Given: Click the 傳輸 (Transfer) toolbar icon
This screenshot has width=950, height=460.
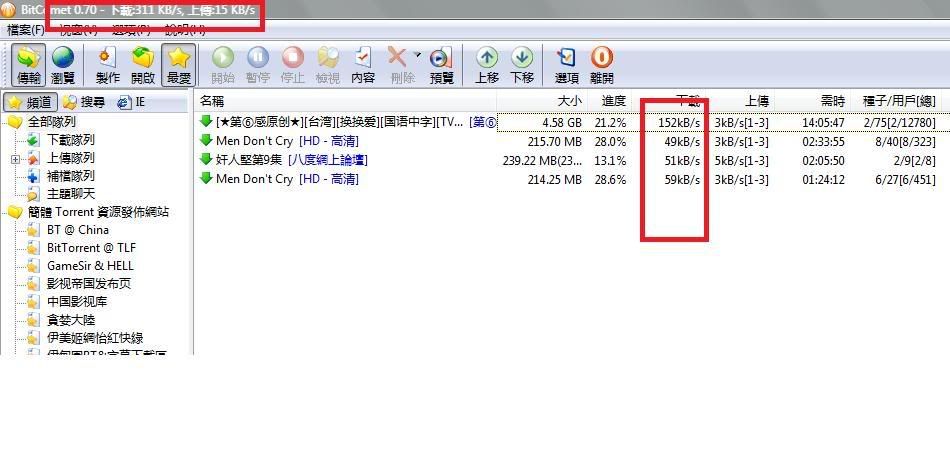Looking at the screenshot, I should pyautogui.click(x=29, y=64).
